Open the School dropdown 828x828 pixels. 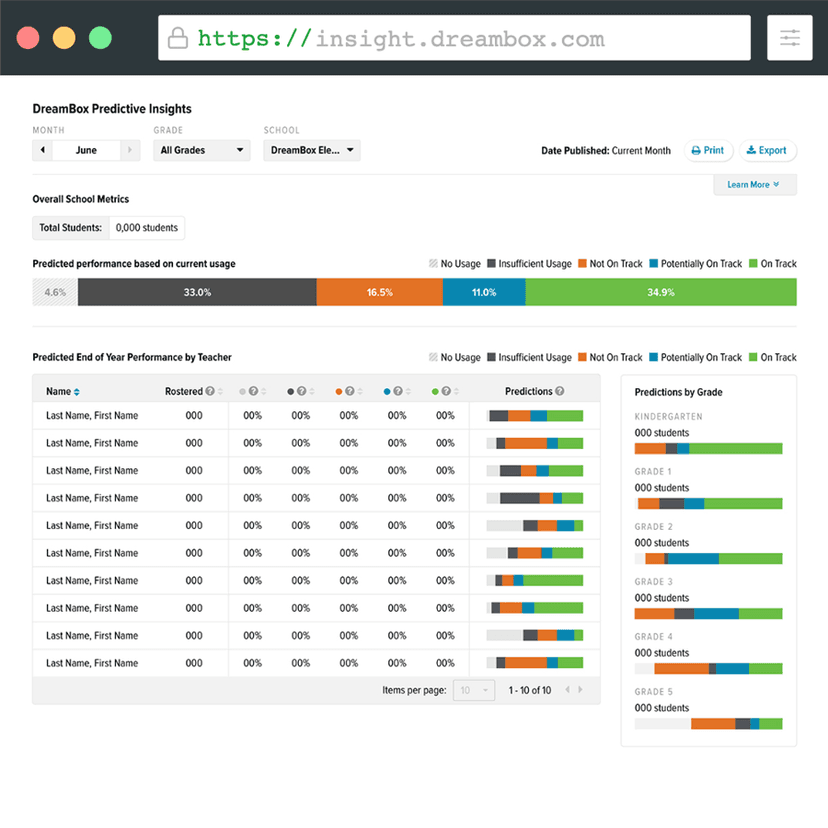tap(312, 150)
